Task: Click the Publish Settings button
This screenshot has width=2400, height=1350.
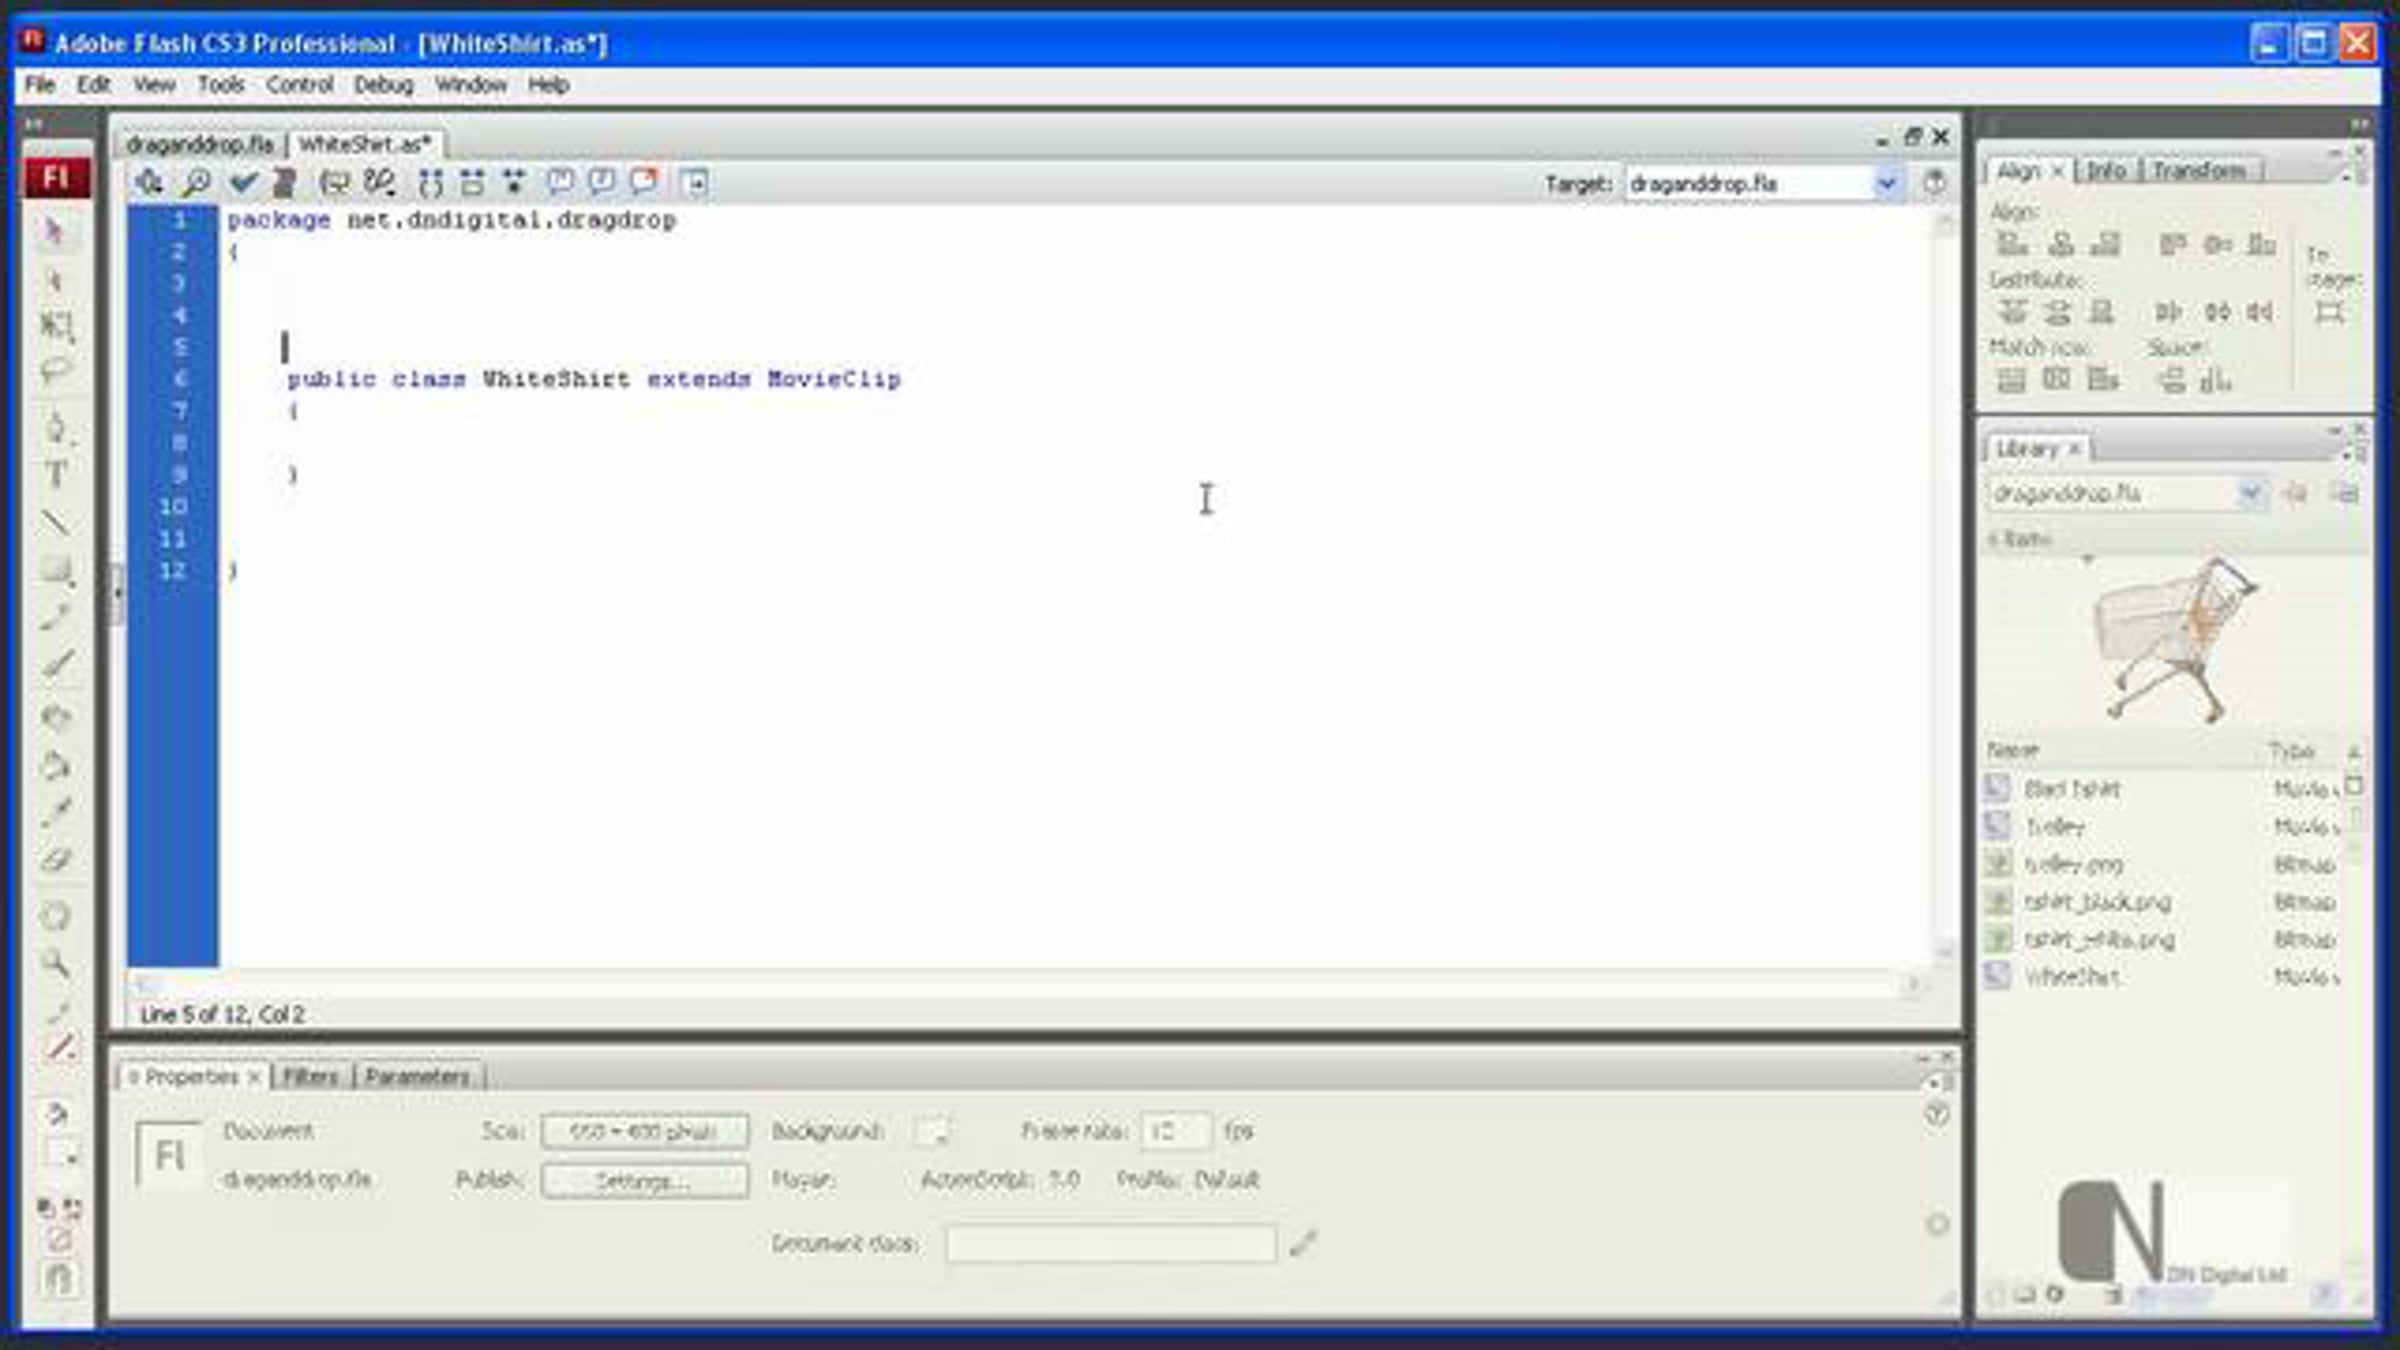Action: click(644, 1181)
